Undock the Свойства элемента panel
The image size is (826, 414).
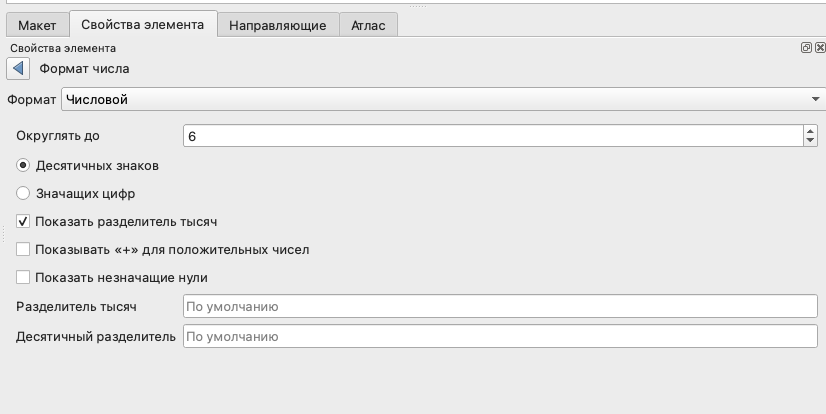tap(806, 47)
